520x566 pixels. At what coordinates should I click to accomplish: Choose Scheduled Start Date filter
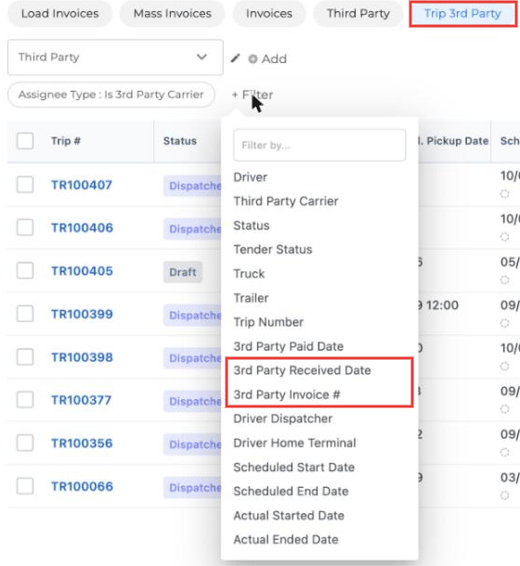(294, 467)
